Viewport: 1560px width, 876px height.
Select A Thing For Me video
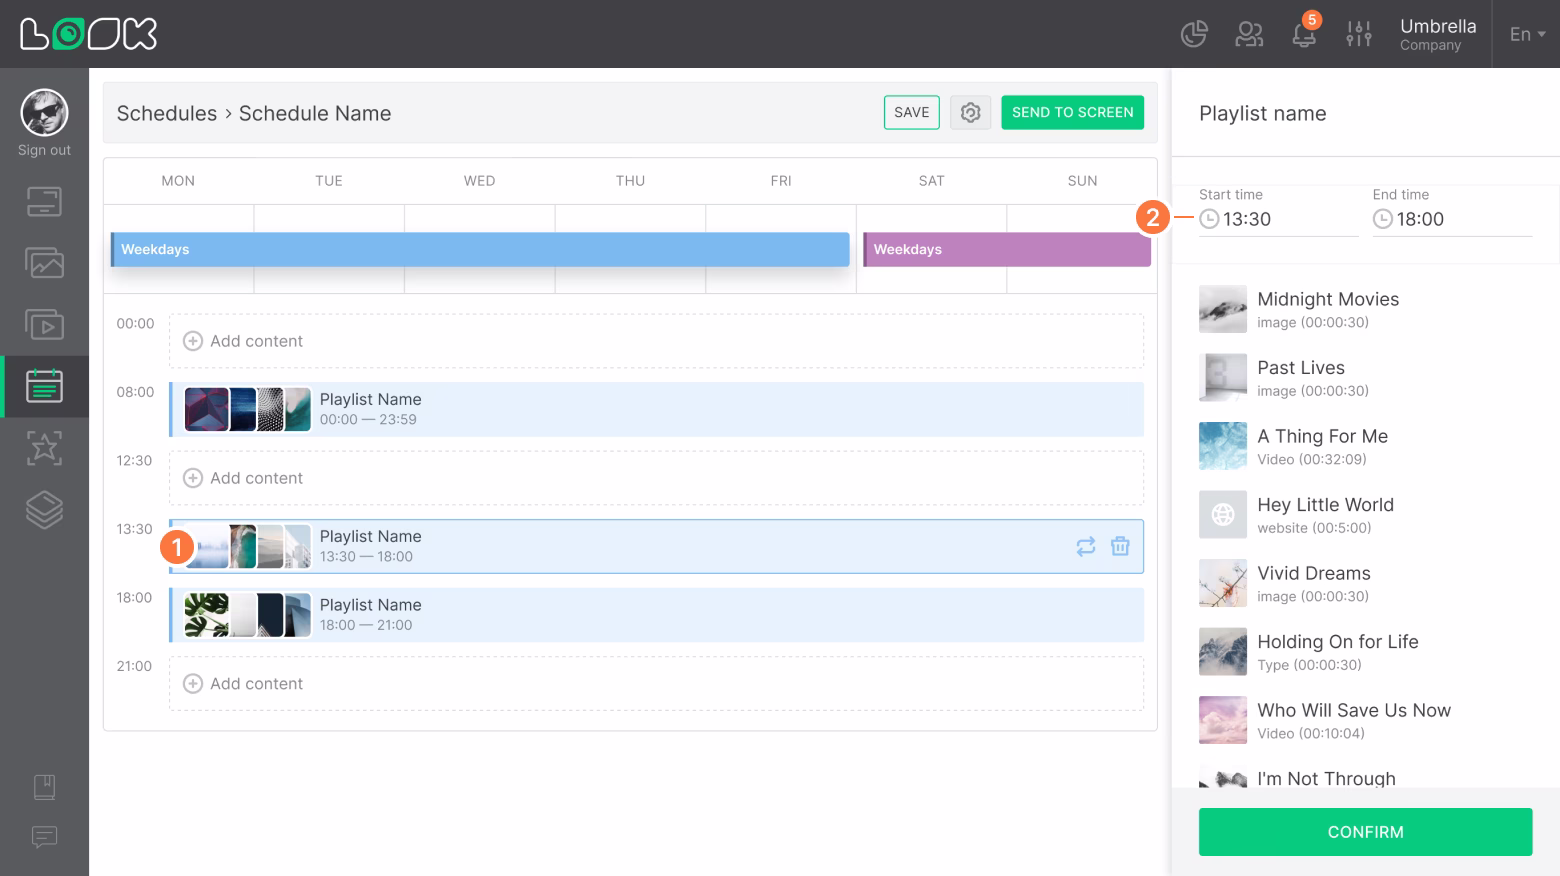pyautogui.click(x=1365, y=446)
